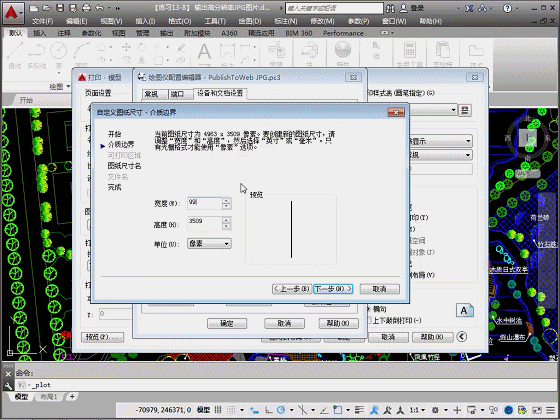This screenshot has height=420, width=560.
Task: Click the Undo arrow in quick access toolbar
Action: pyautogui.click(x=100, y=8)
